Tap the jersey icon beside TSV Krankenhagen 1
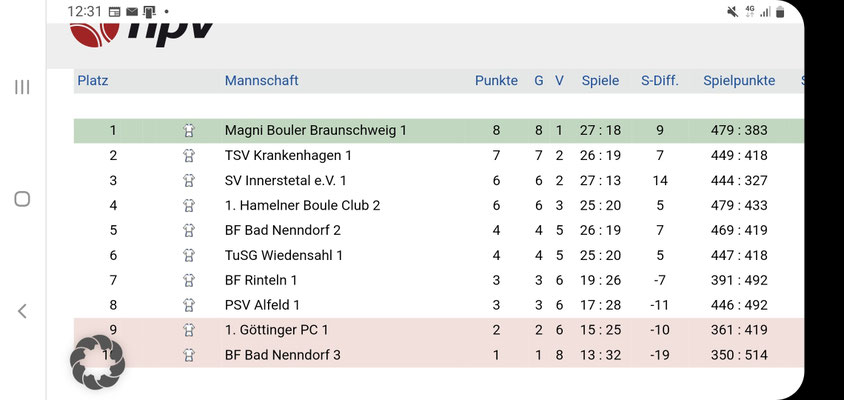This screenshot has width=844, height=400. (x=188, y=156)
